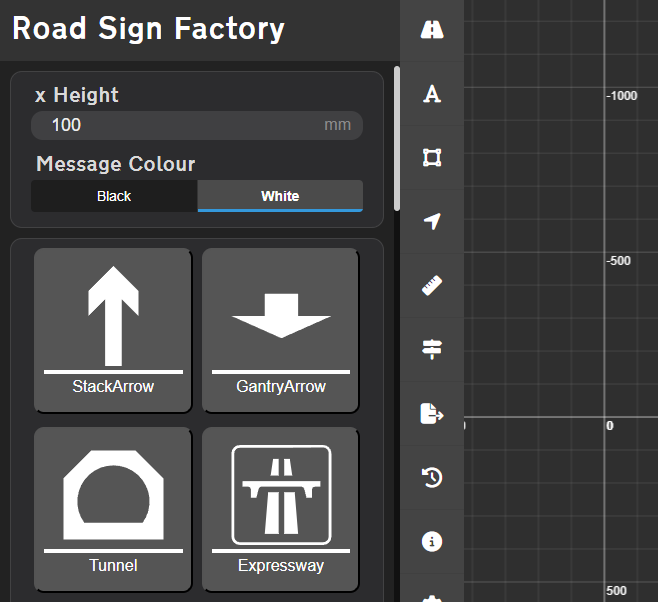Click the Road Sign Factory title
Image resolution: width=658 pixels, height=602 pixels.
[148, 29]
